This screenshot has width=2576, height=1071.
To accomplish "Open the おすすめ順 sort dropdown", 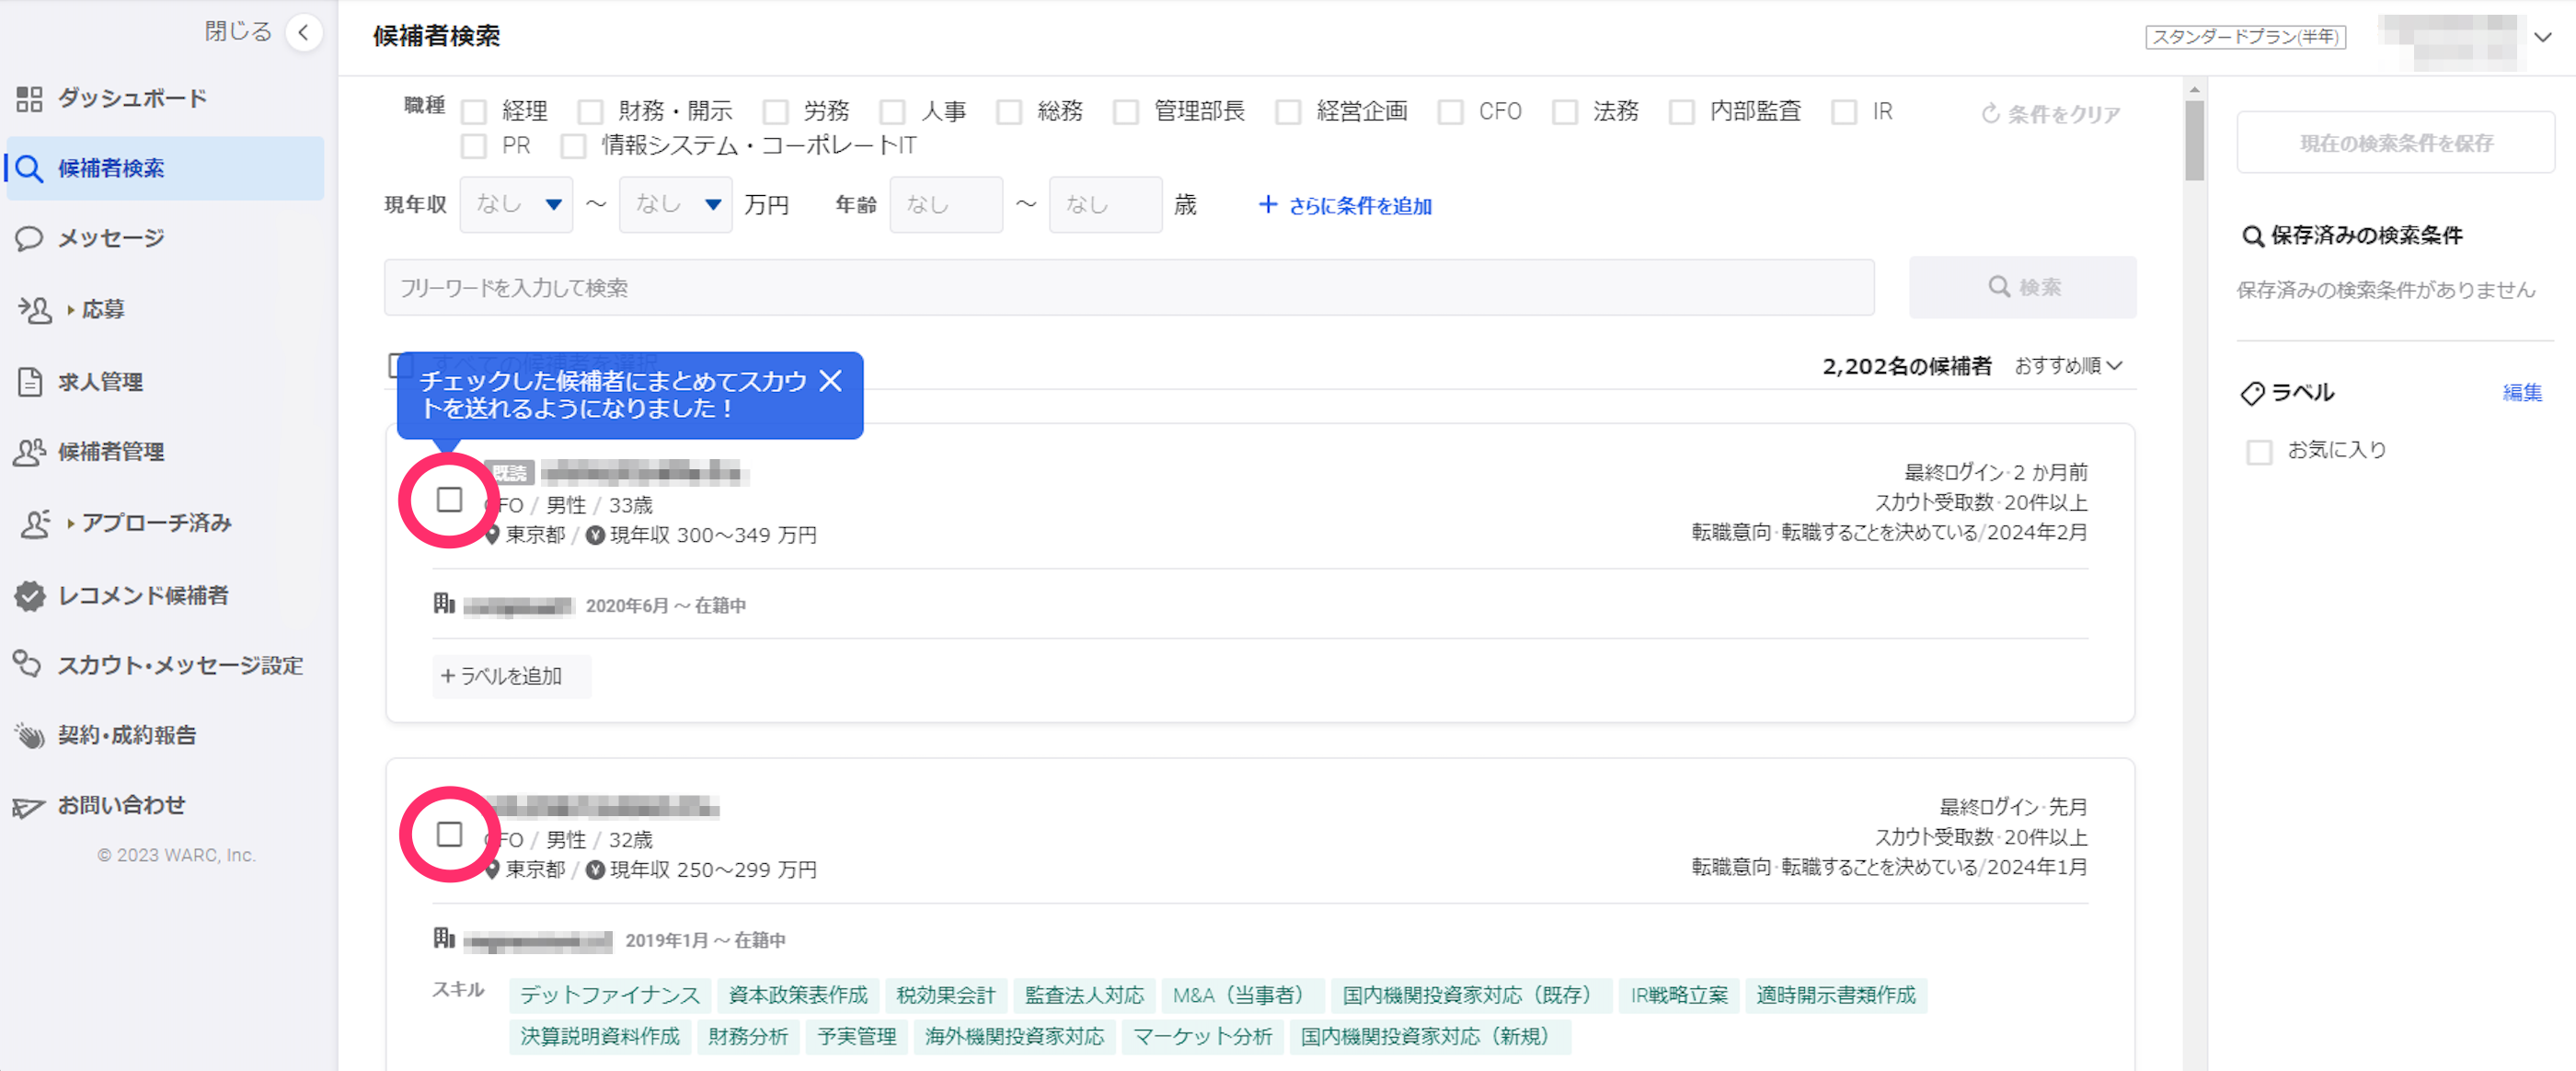I will (x=2068, y=366).
